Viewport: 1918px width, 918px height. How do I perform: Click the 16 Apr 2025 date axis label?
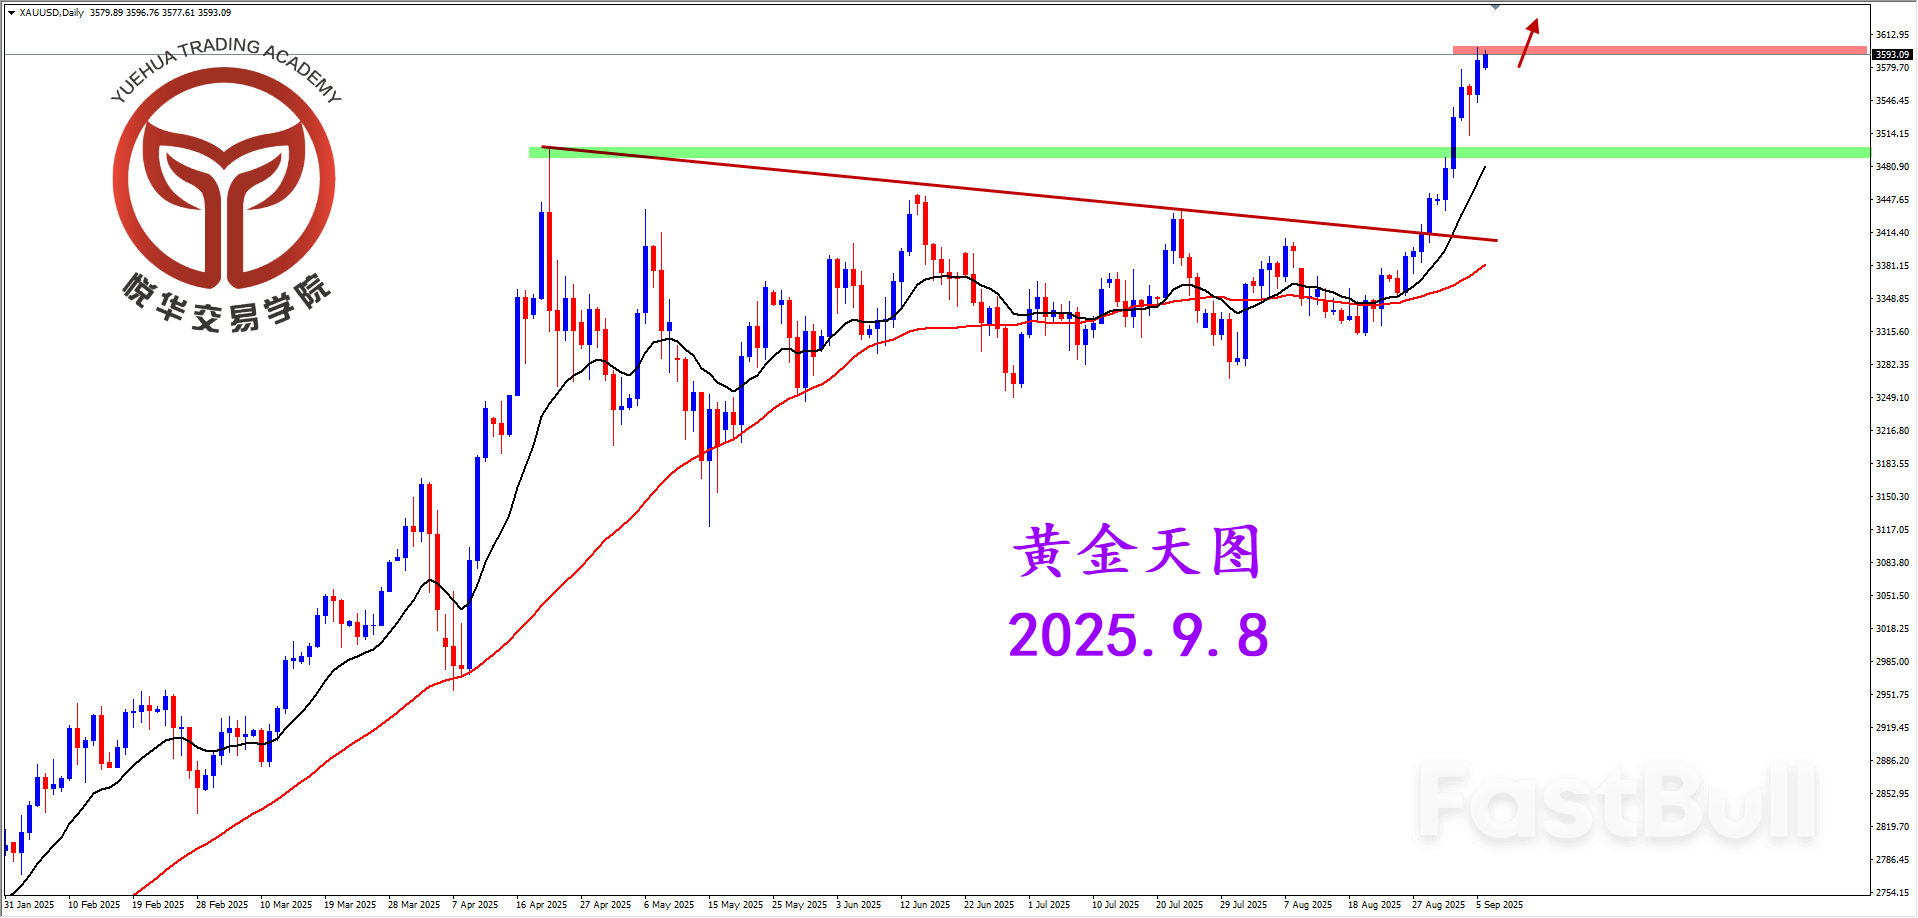pyautogui.click(x=541, y=905)
